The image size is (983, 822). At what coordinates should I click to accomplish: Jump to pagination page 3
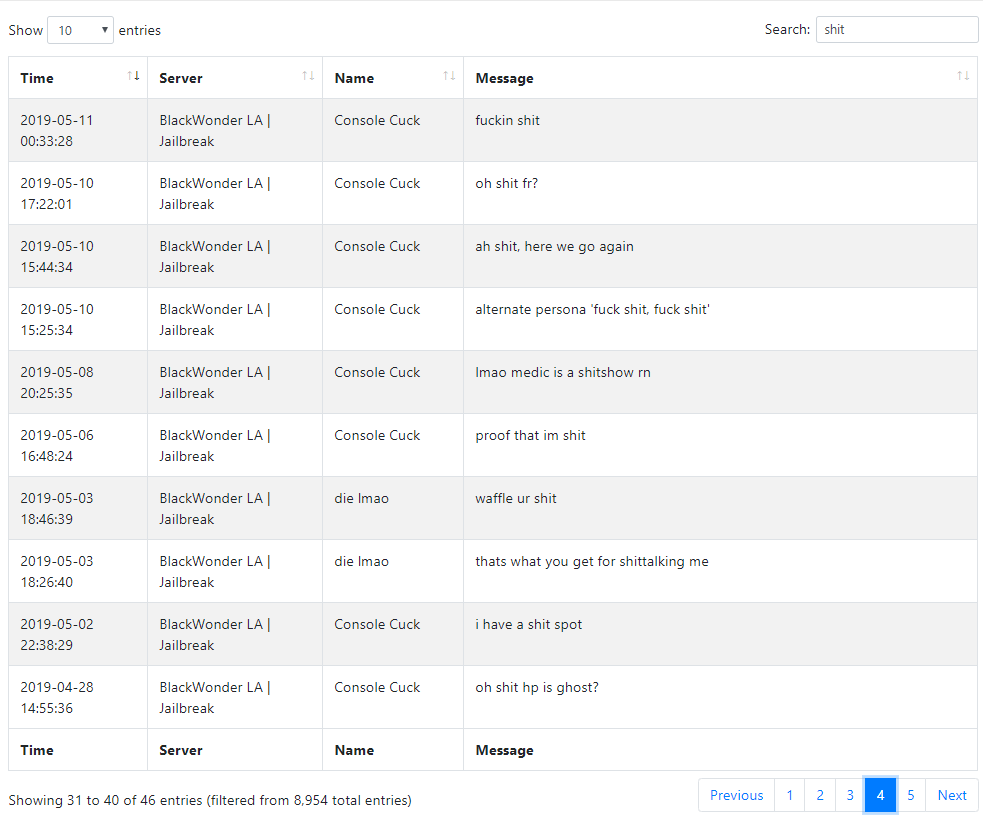click(849, 795)
